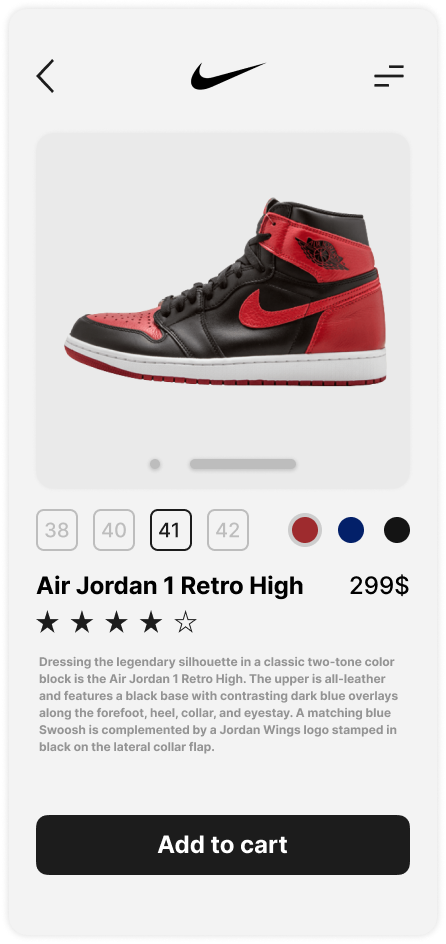The width and height of the screenshot is (446, 944).
Task: Choose the selected size 41 box
Action: [x=171, y=530]
